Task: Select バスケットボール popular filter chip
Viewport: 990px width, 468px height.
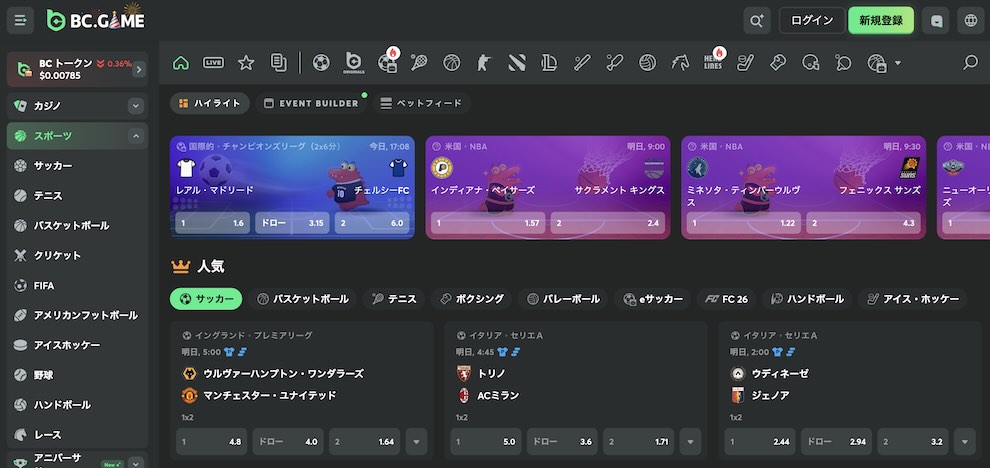Action: (302, 299)
